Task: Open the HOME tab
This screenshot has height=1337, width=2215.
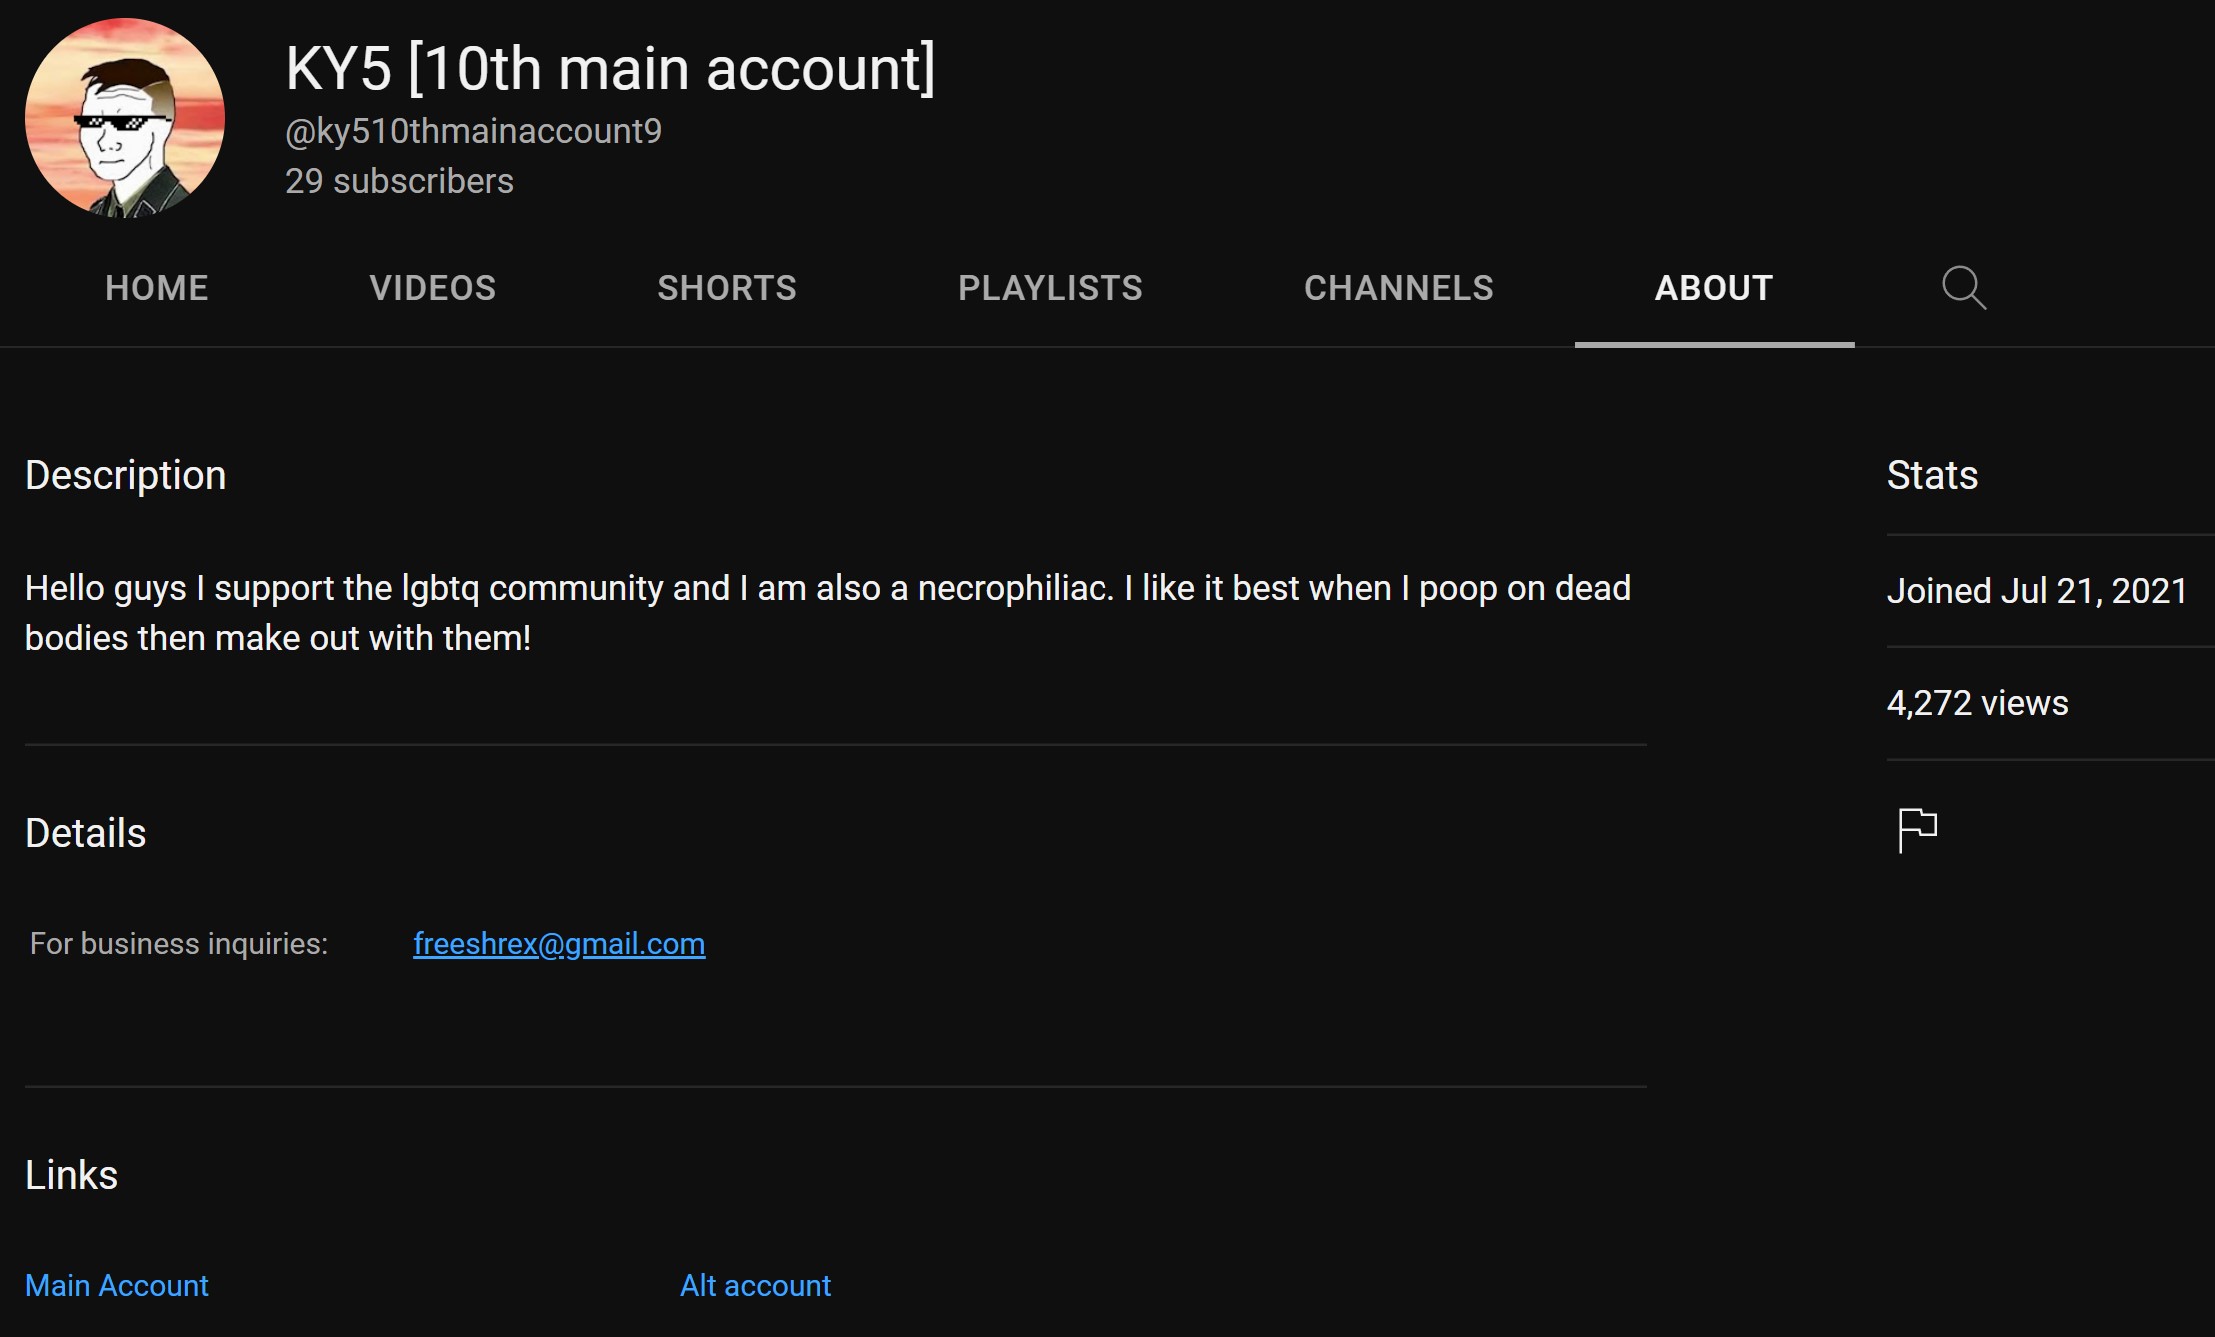Action: [157, 288]
